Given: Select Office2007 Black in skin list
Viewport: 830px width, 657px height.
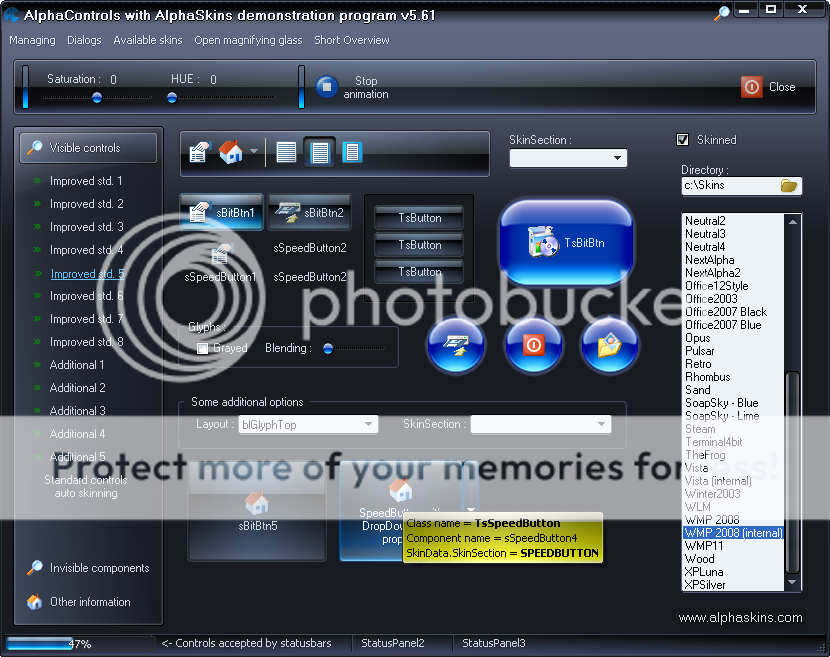Looking at the screenshot, I should pos(726,312).
